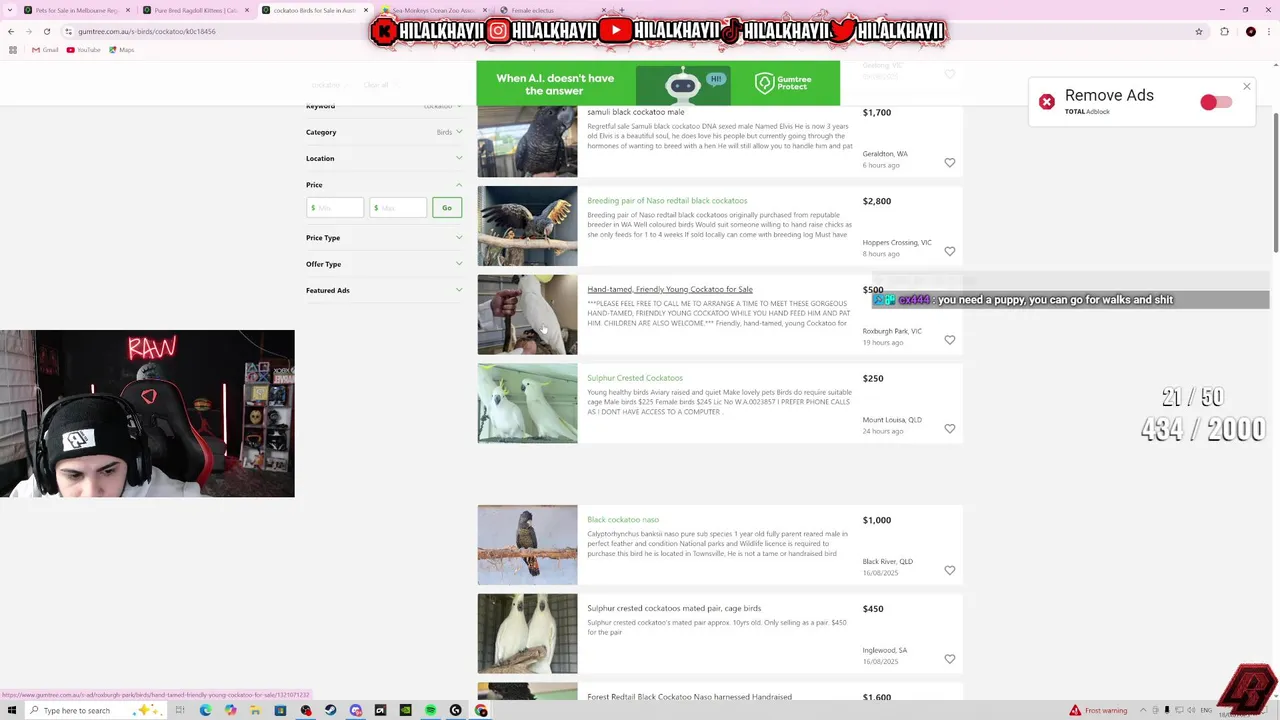Open Breeding pair of Naso redtail listing

tap(667, 201)
